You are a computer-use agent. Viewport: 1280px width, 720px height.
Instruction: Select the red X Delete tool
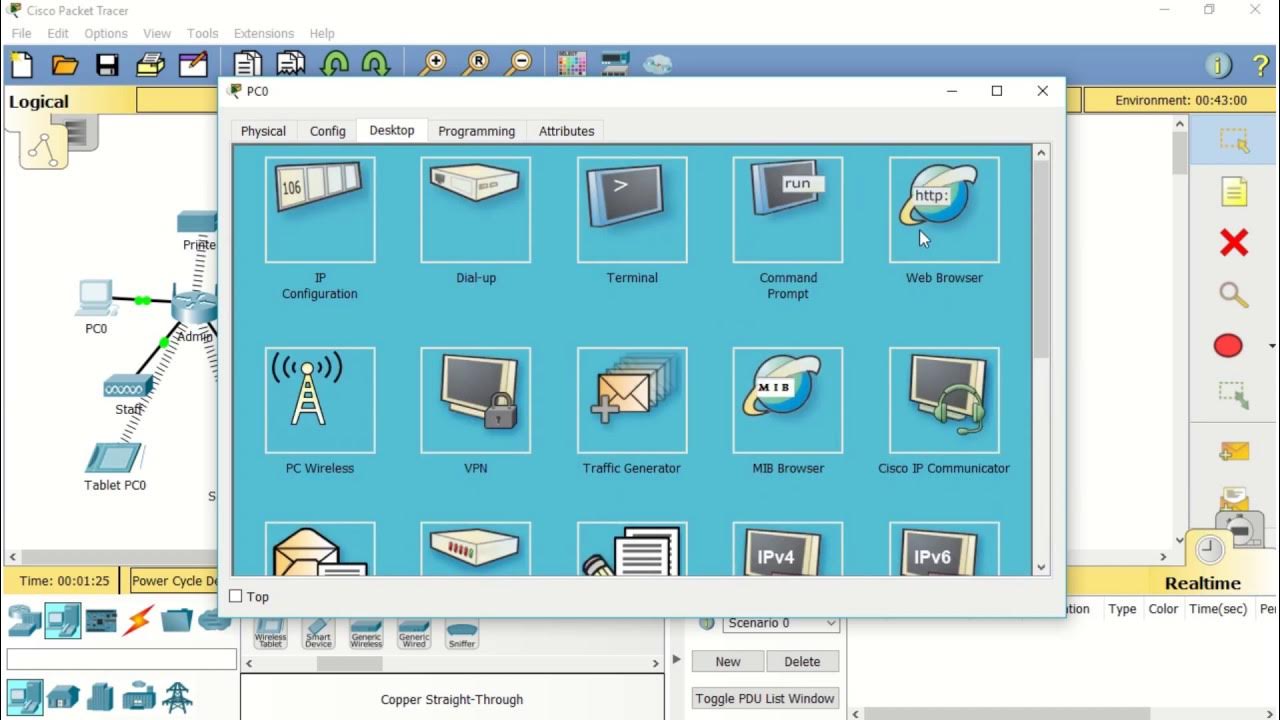pyautogui.click(x=1234, y=242)
